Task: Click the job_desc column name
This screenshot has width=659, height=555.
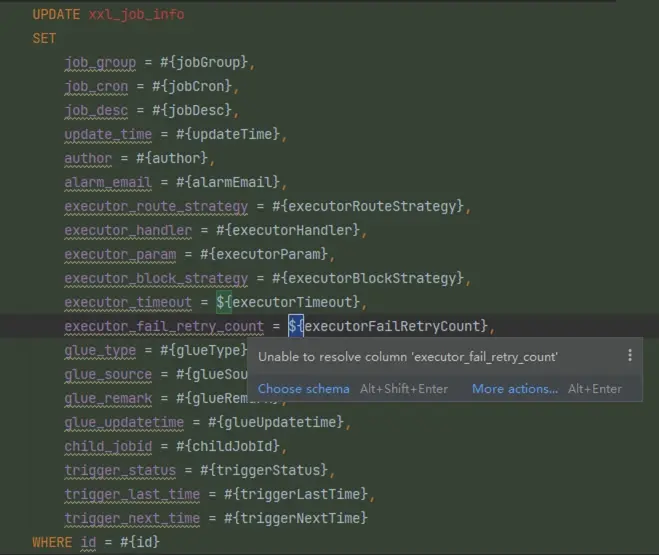Action: [x=96, y=110]
